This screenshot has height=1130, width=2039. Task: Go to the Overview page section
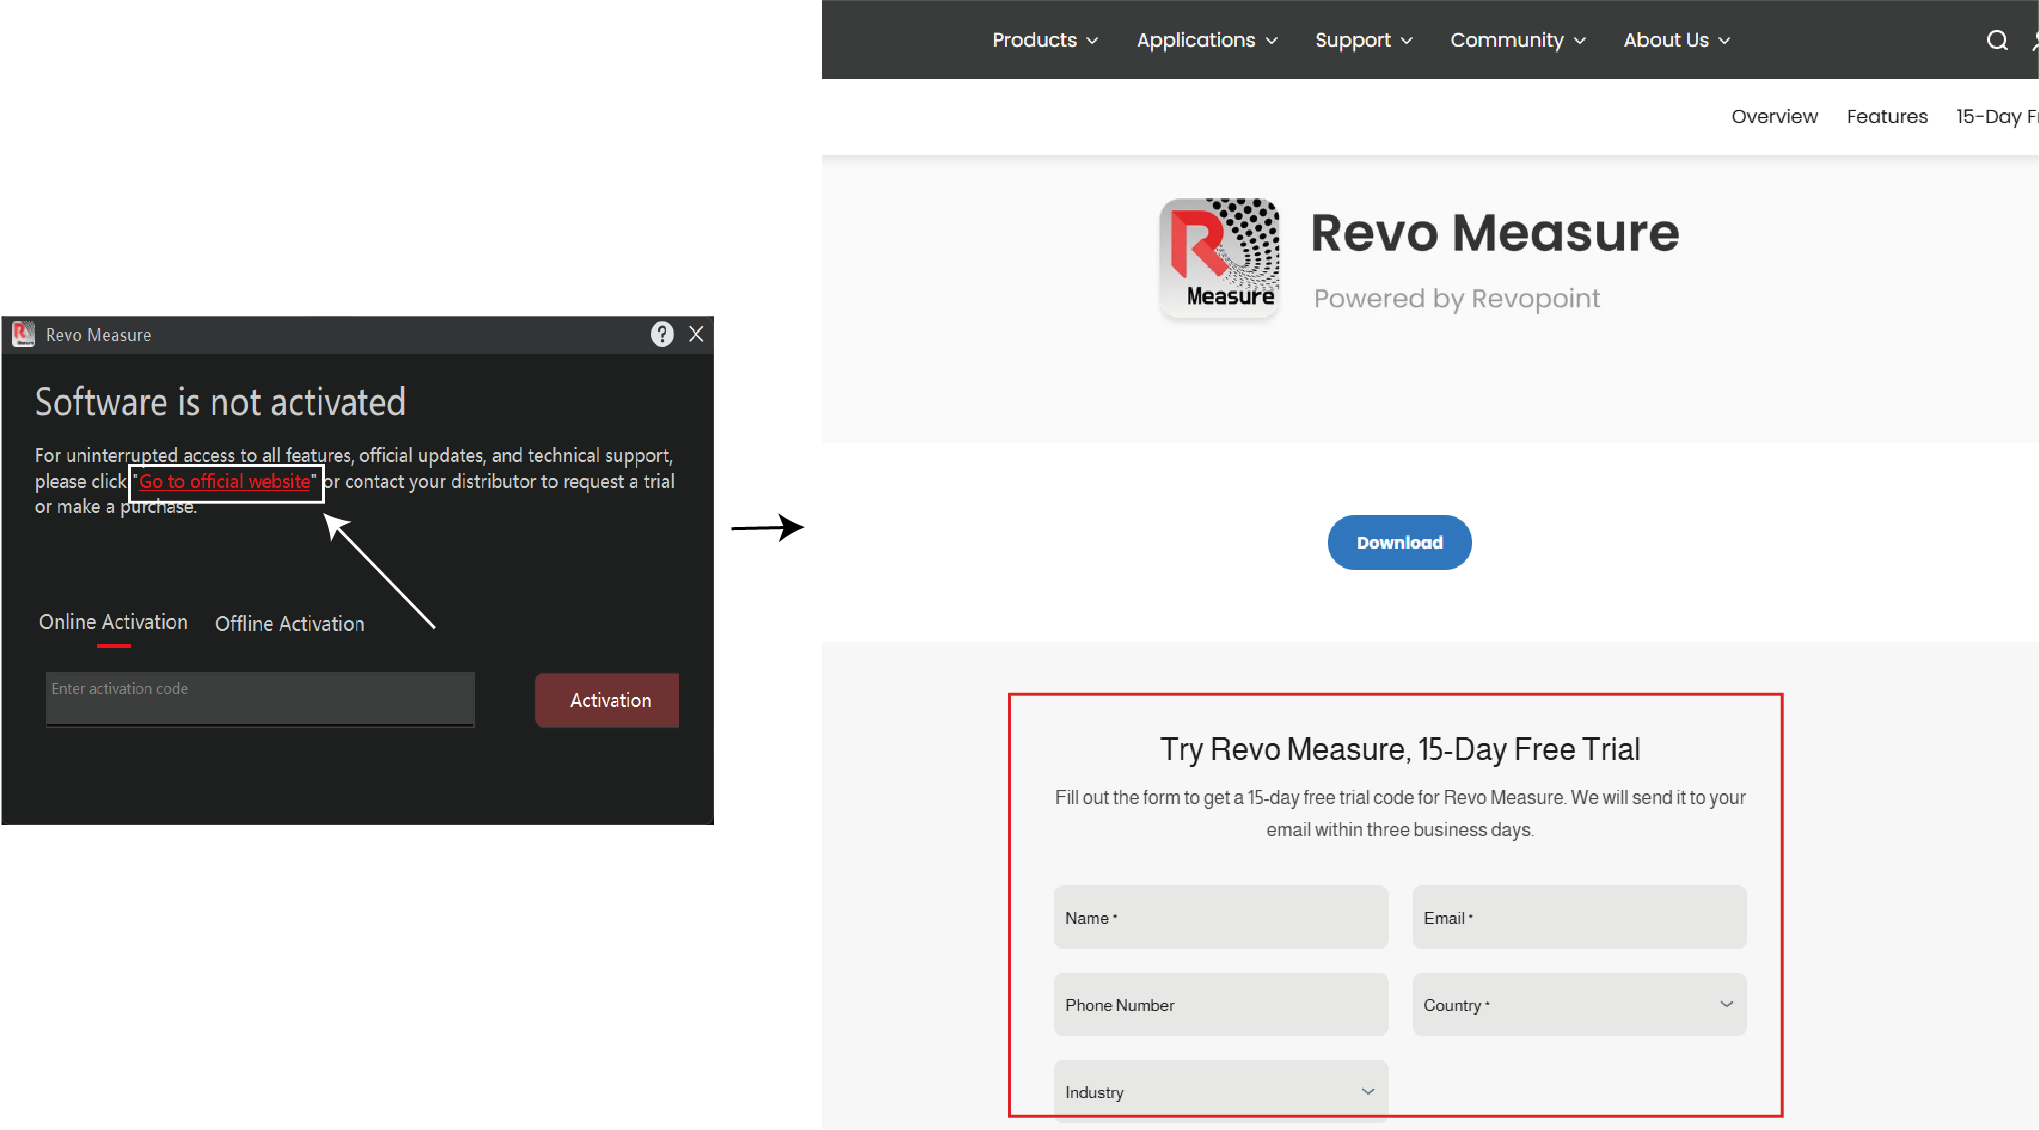(1774, 116)
